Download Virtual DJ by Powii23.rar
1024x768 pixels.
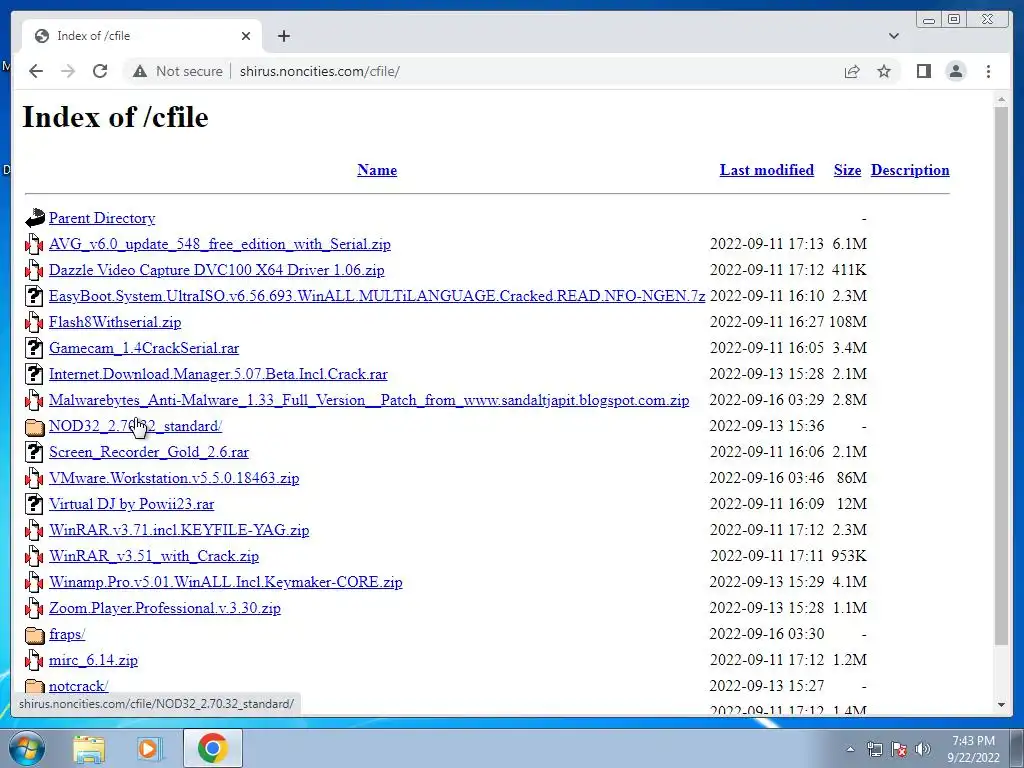click(x=131, y=504)
